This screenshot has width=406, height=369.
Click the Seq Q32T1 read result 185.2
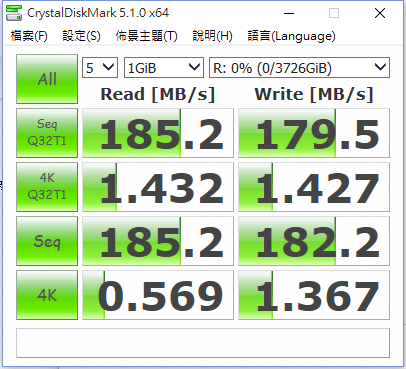click(x=158, y=133)
